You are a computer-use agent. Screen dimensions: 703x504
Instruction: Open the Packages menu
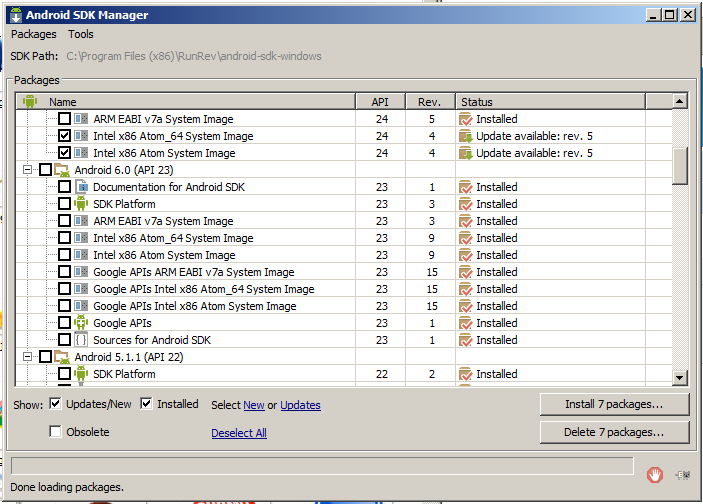(34, 34)
